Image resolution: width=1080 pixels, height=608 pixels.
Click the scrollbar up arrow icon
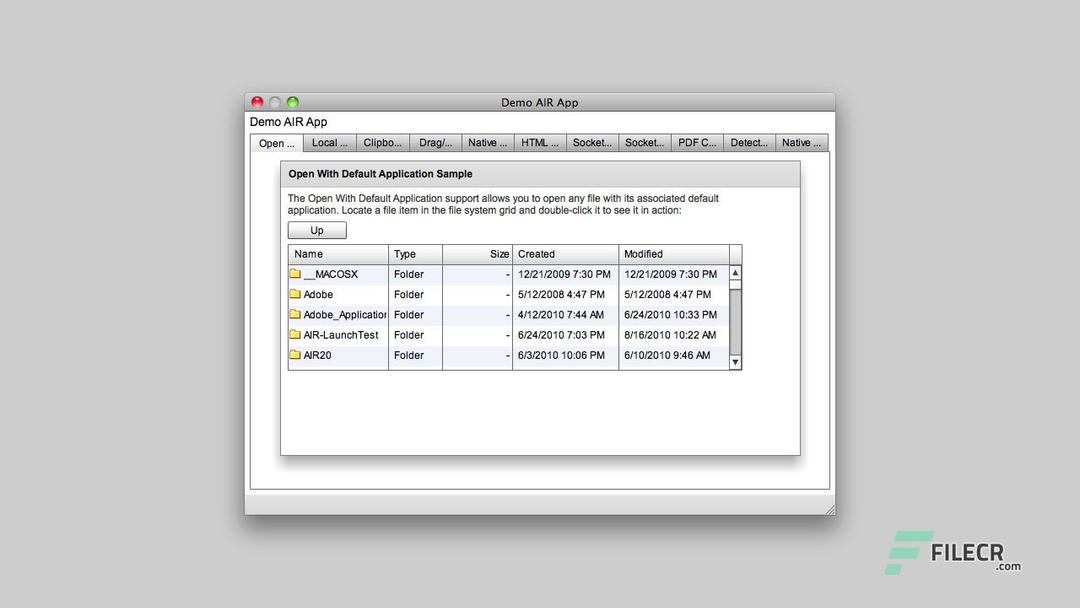(x=733, y=270)
